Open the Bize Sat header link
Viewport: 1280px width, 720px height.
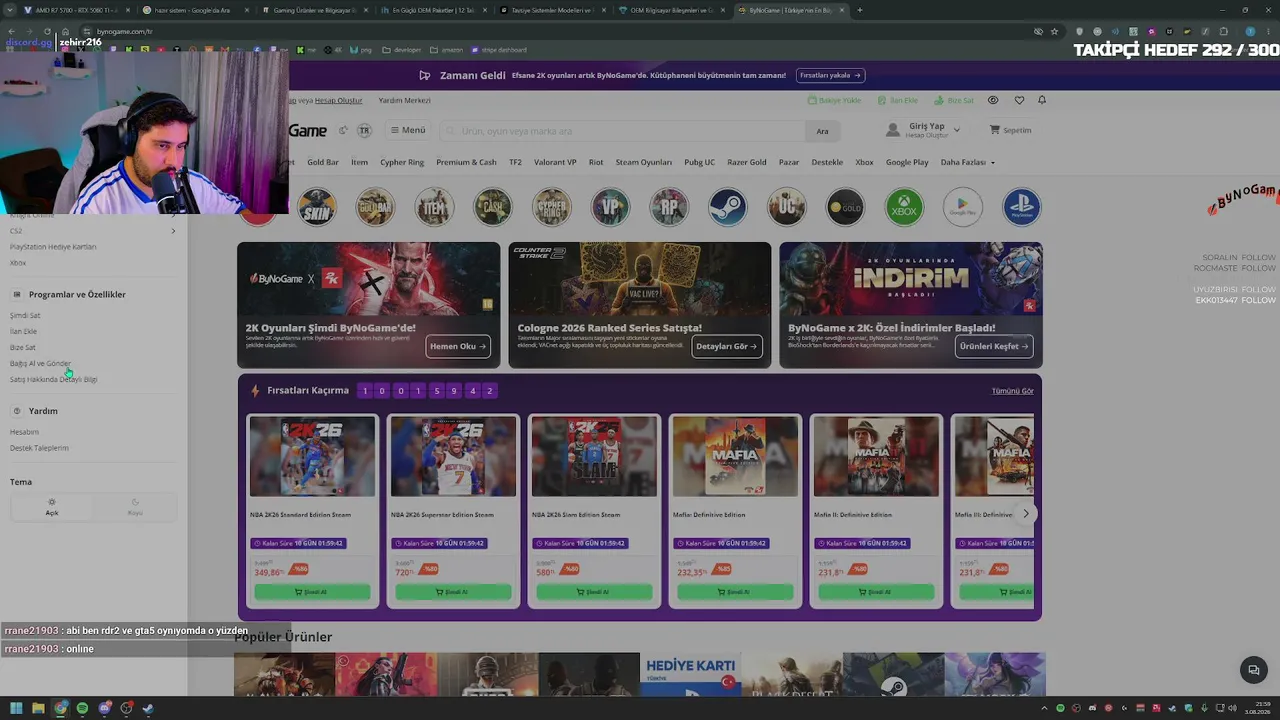pos(953,100)
